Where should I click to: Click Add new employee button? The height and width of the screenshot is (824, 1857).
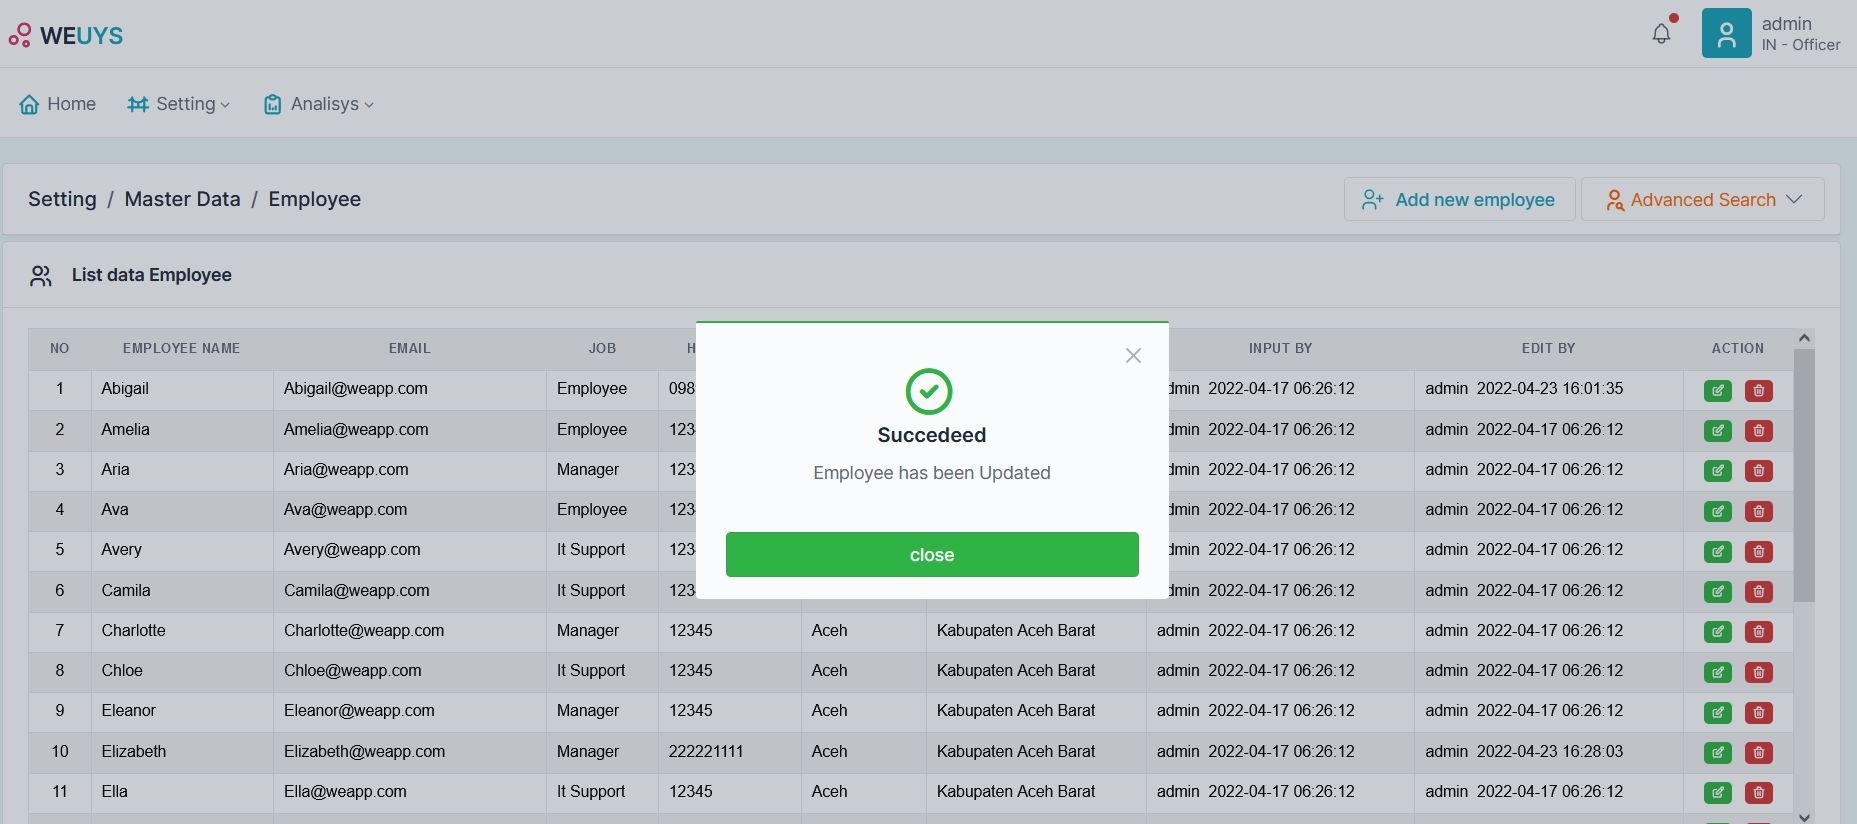(1459, 200)
